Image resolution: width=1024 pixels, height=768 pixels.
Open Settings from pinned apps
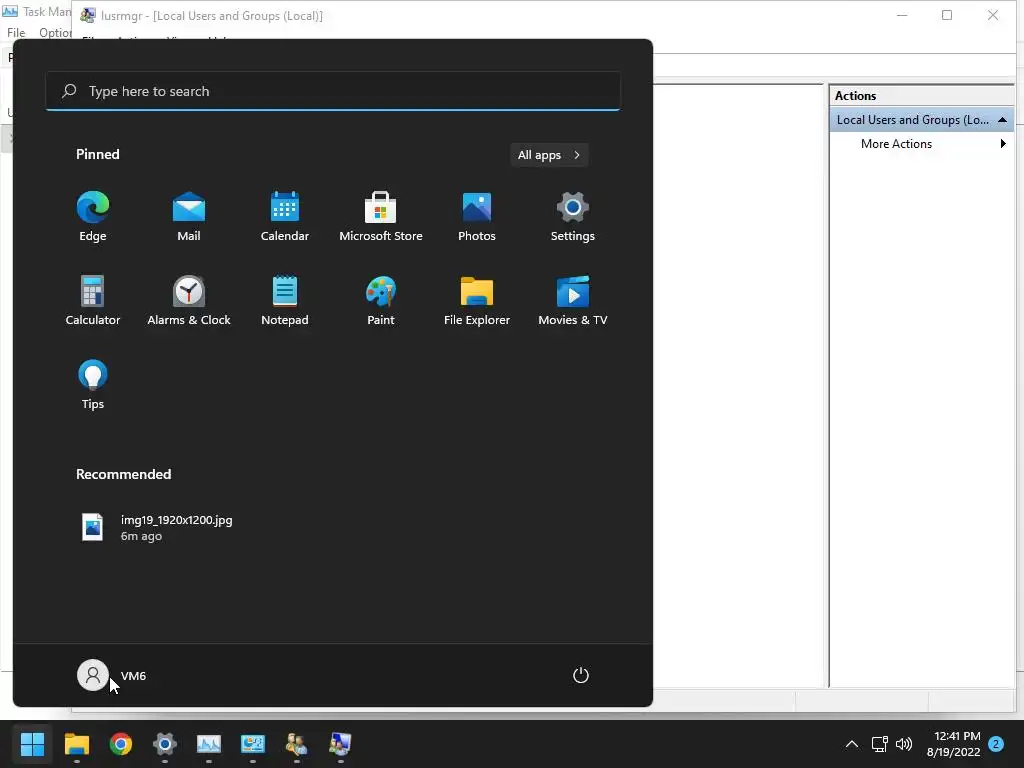pyautogui.click(x=573, y=216)
